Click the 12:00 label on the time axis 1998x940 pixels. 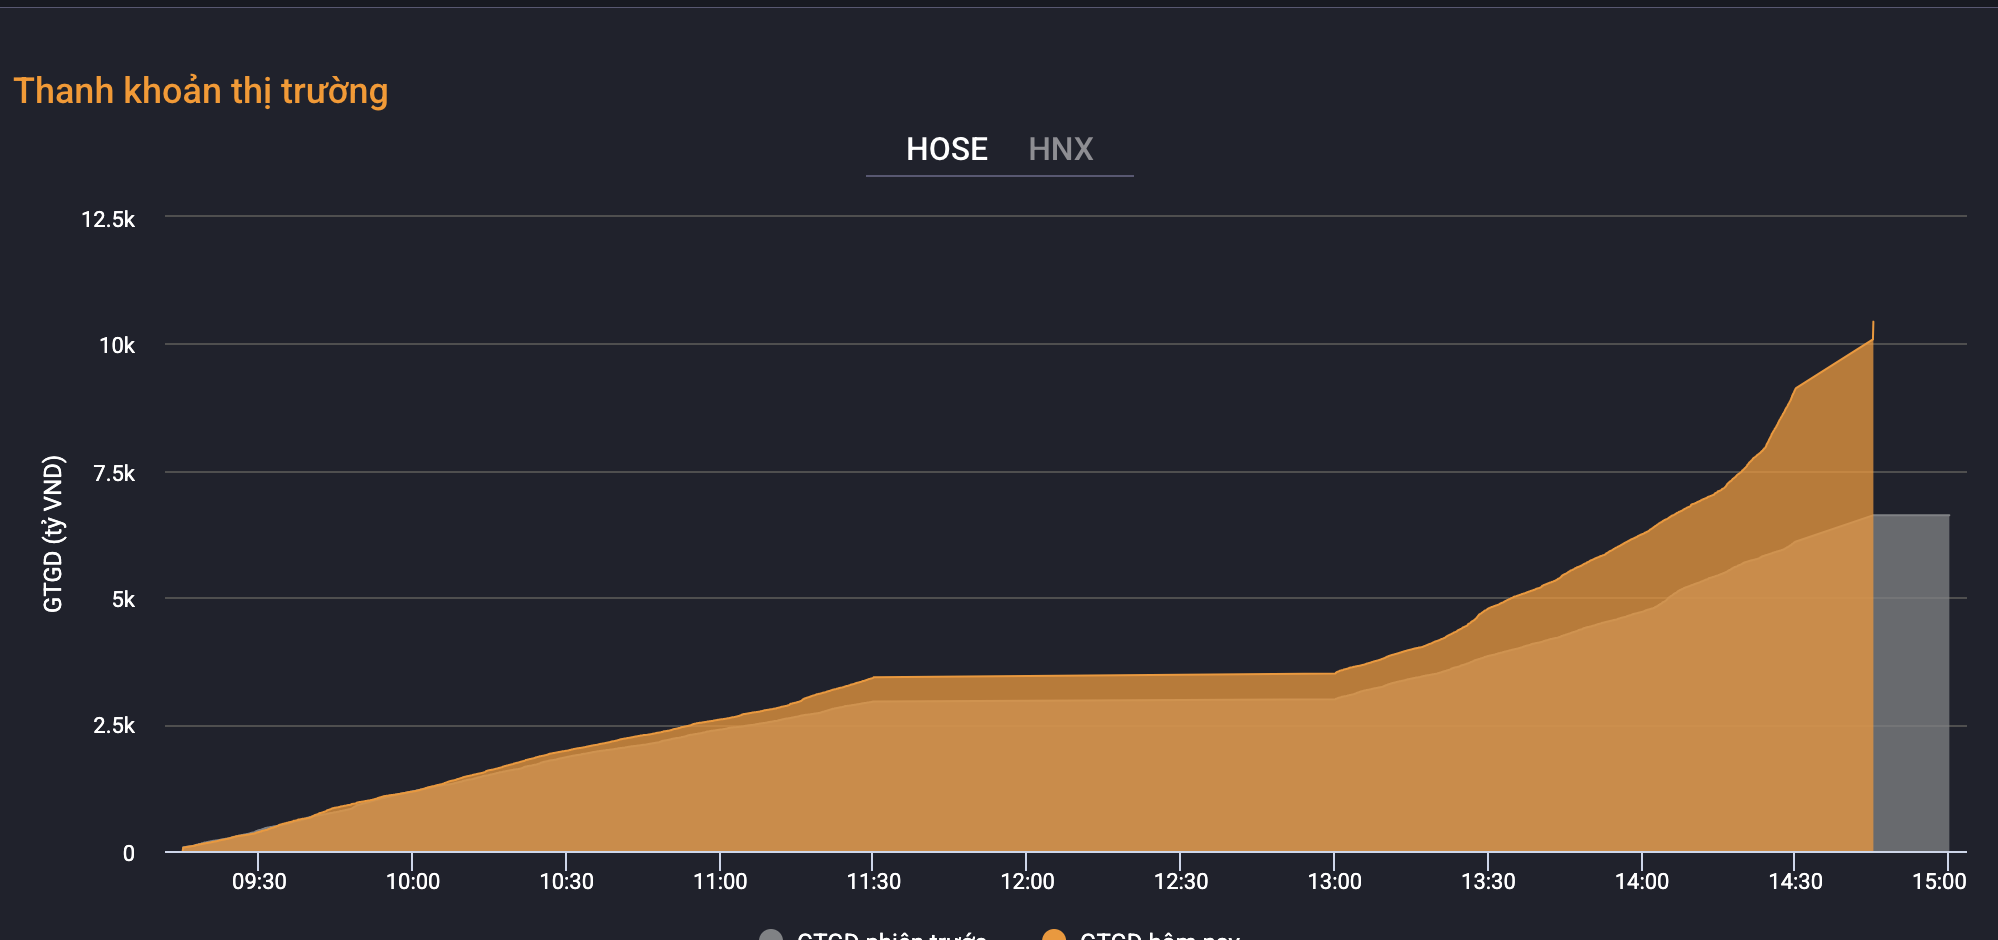click(1027, 881)
